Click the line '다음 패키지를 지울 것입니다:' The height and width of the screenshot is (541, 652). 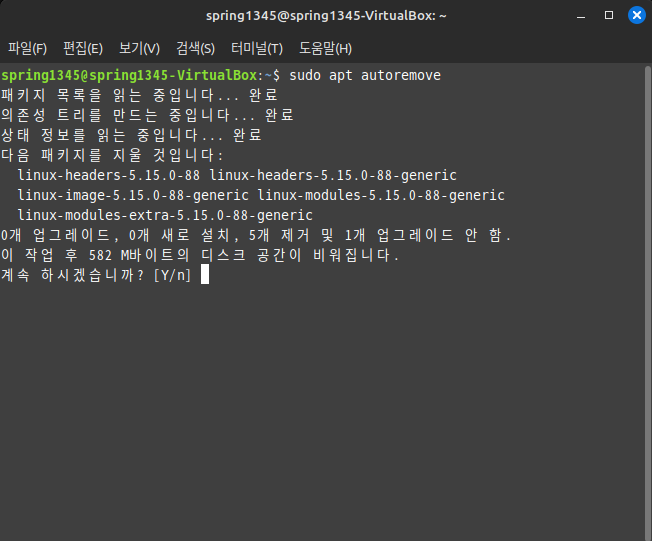point(112,155)
